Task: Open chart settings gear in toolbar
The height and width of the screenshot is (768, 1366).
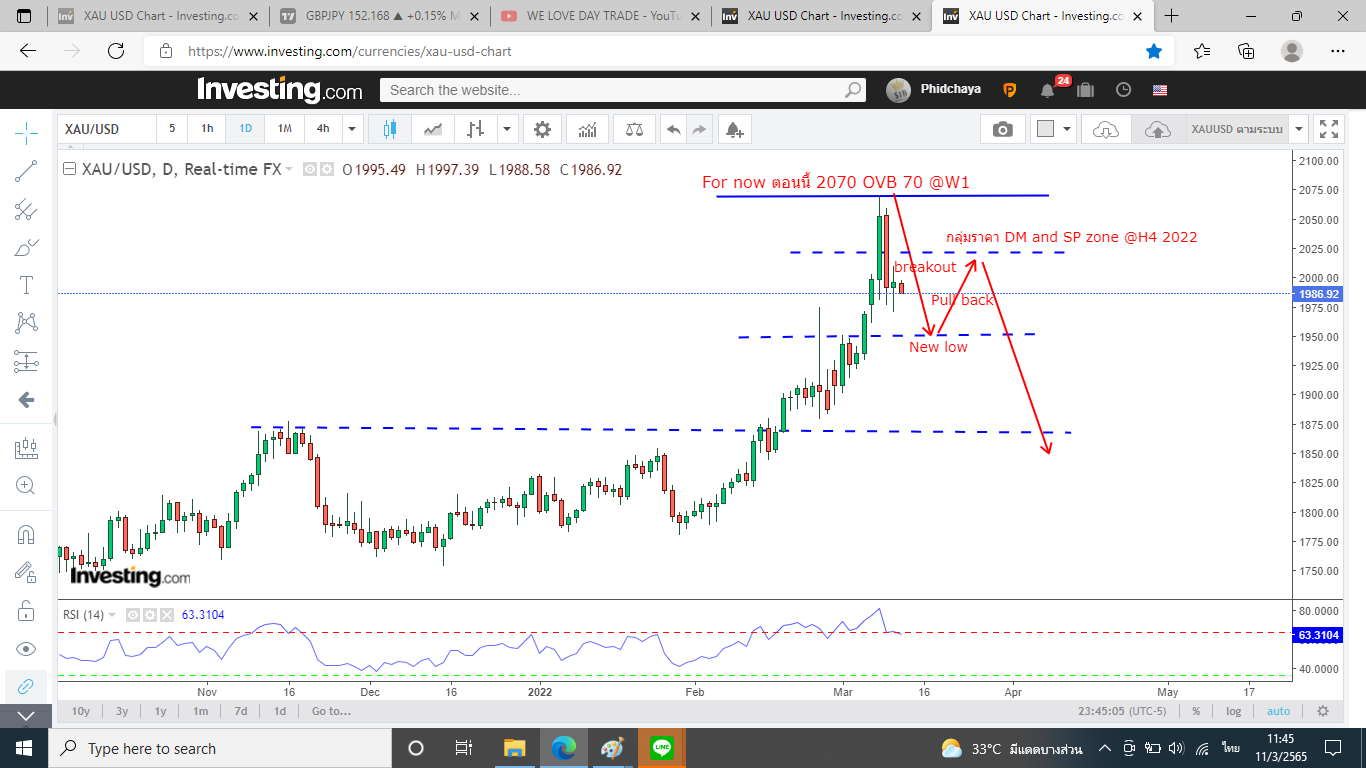Action: 542,129
